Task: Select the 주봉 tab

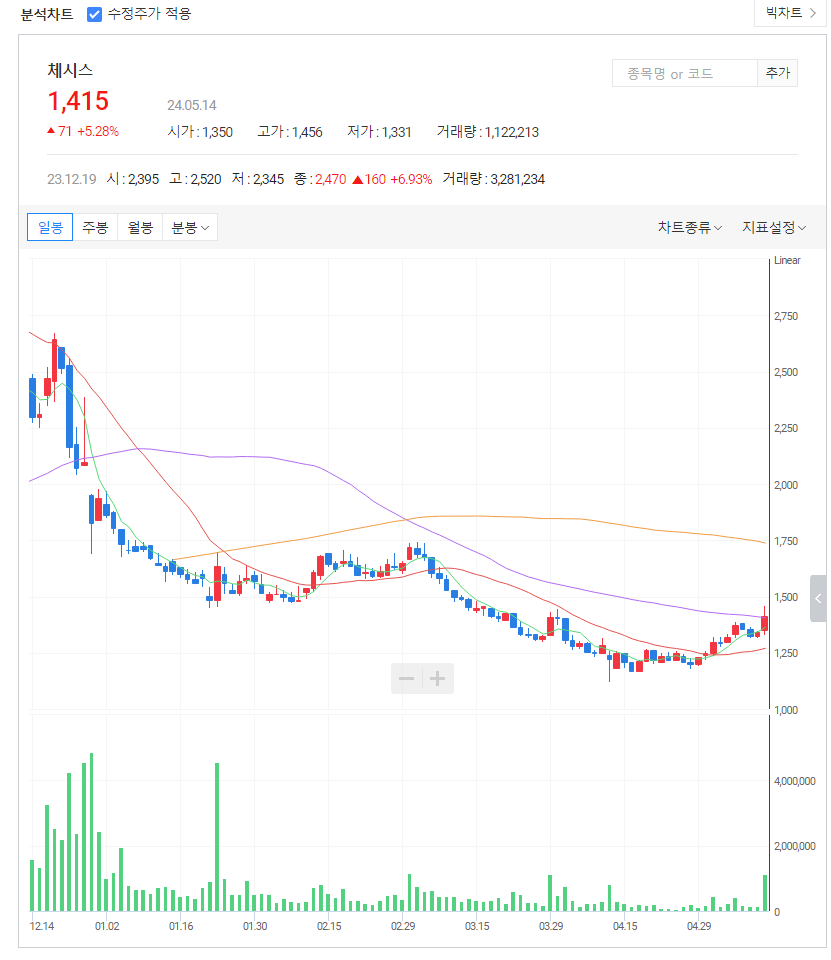Action: 95,227
